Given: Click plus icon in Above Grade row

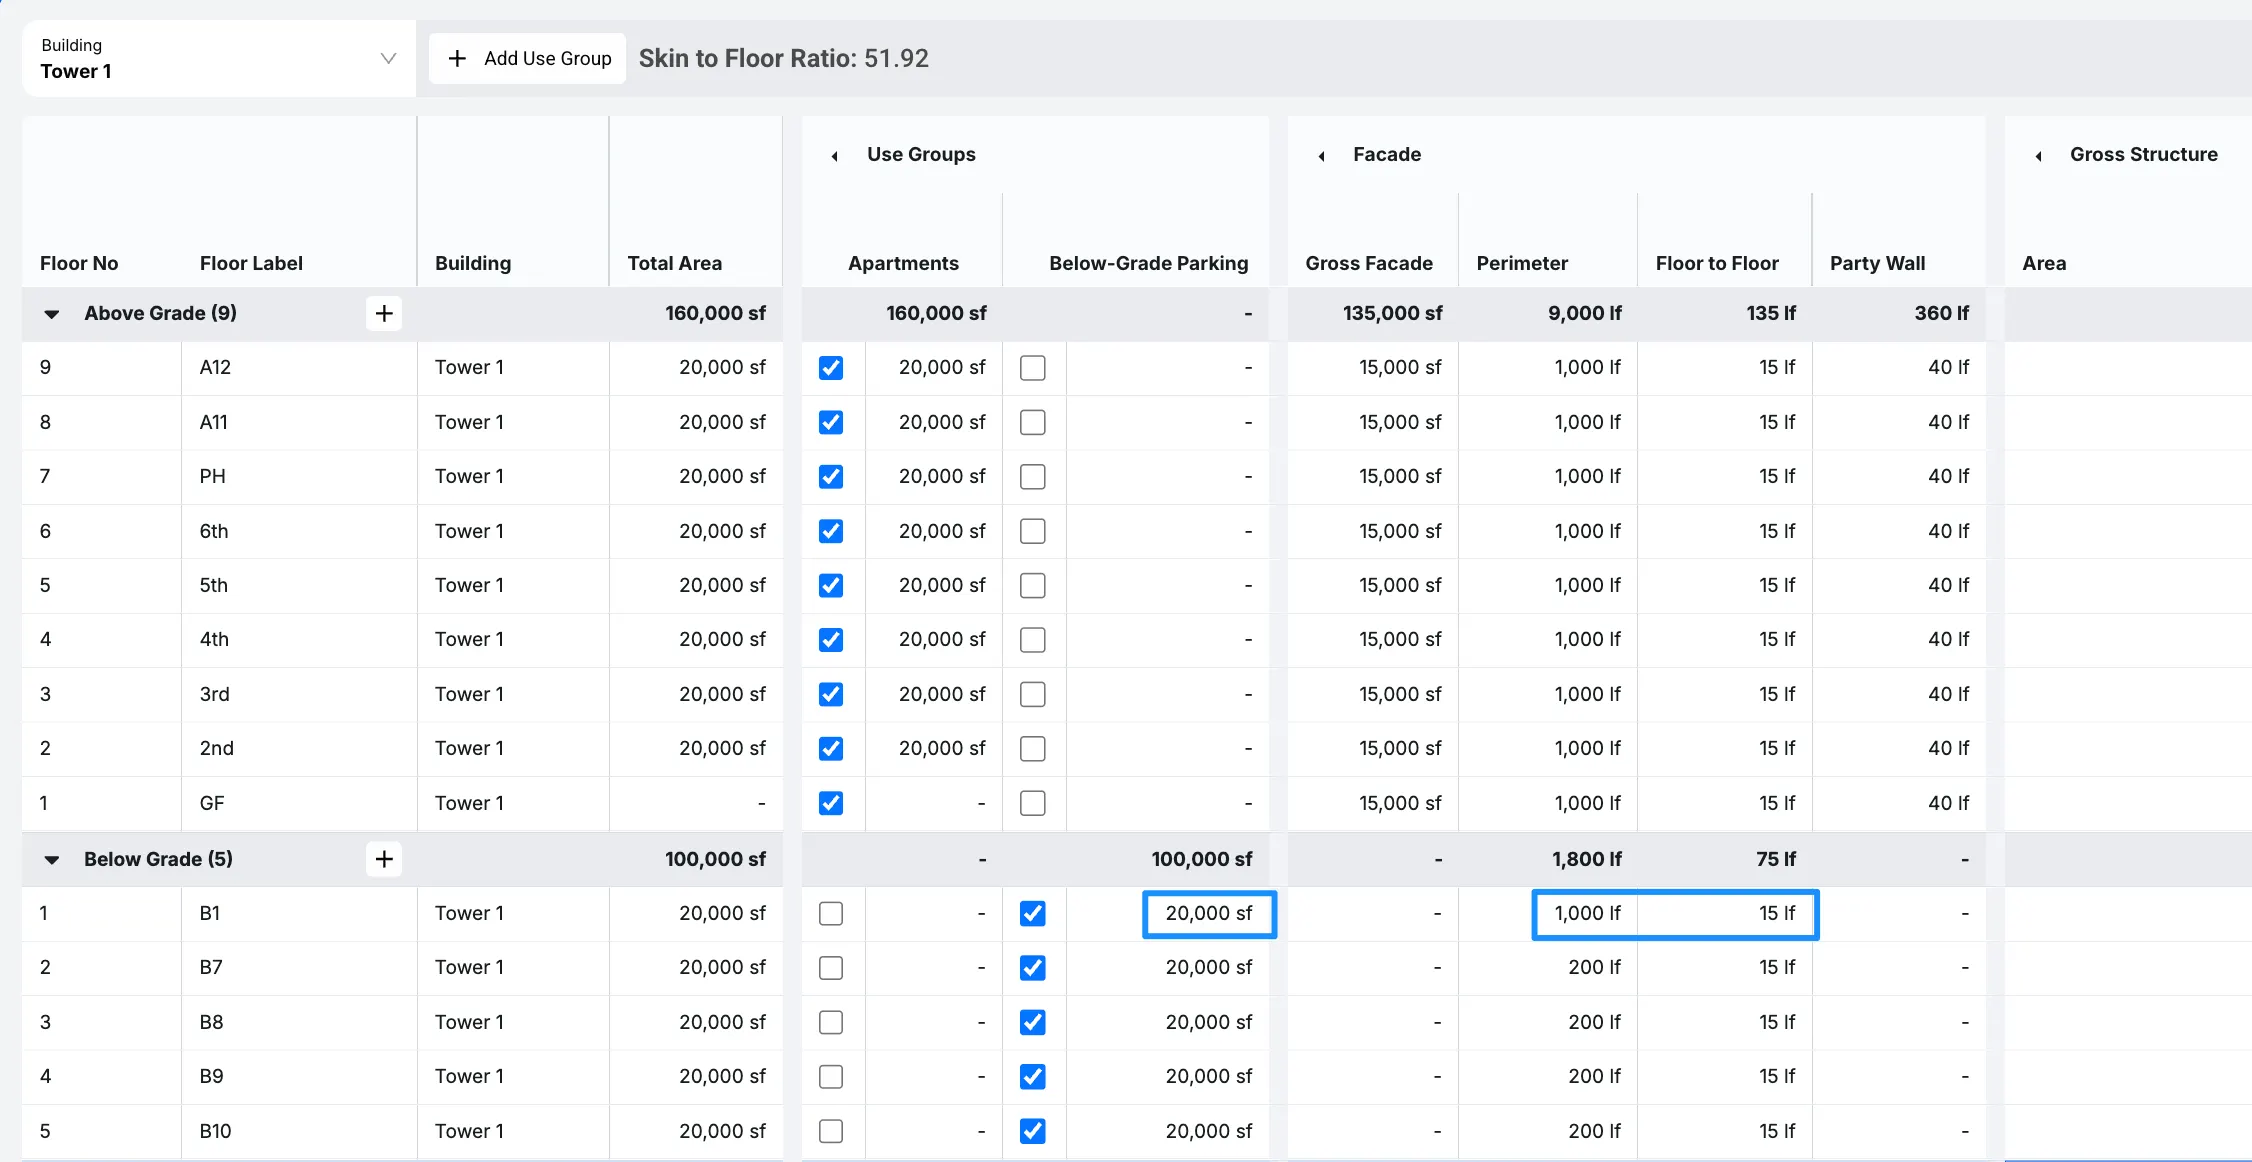Looking at the screenshot, I should pyautogui.click(x=384, y=314).
